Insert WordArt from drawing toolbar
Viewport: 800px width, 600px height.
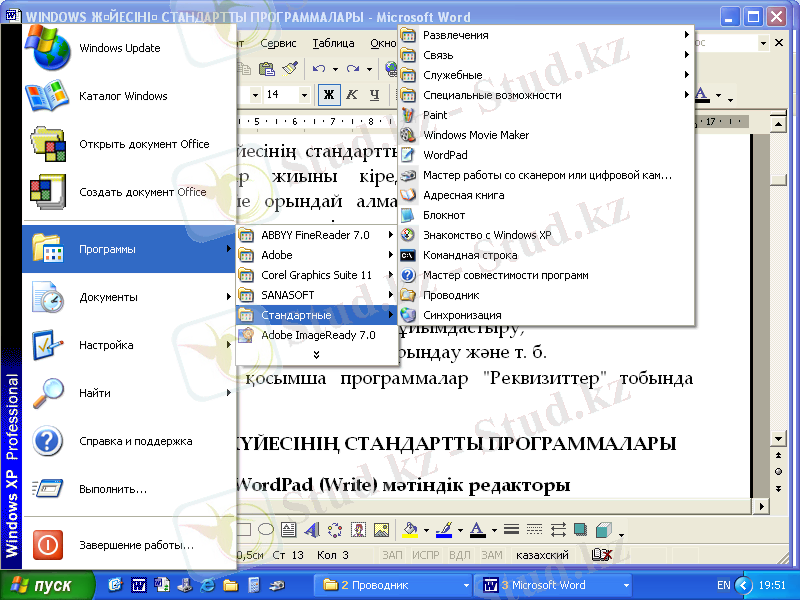[x=312, y=530]
